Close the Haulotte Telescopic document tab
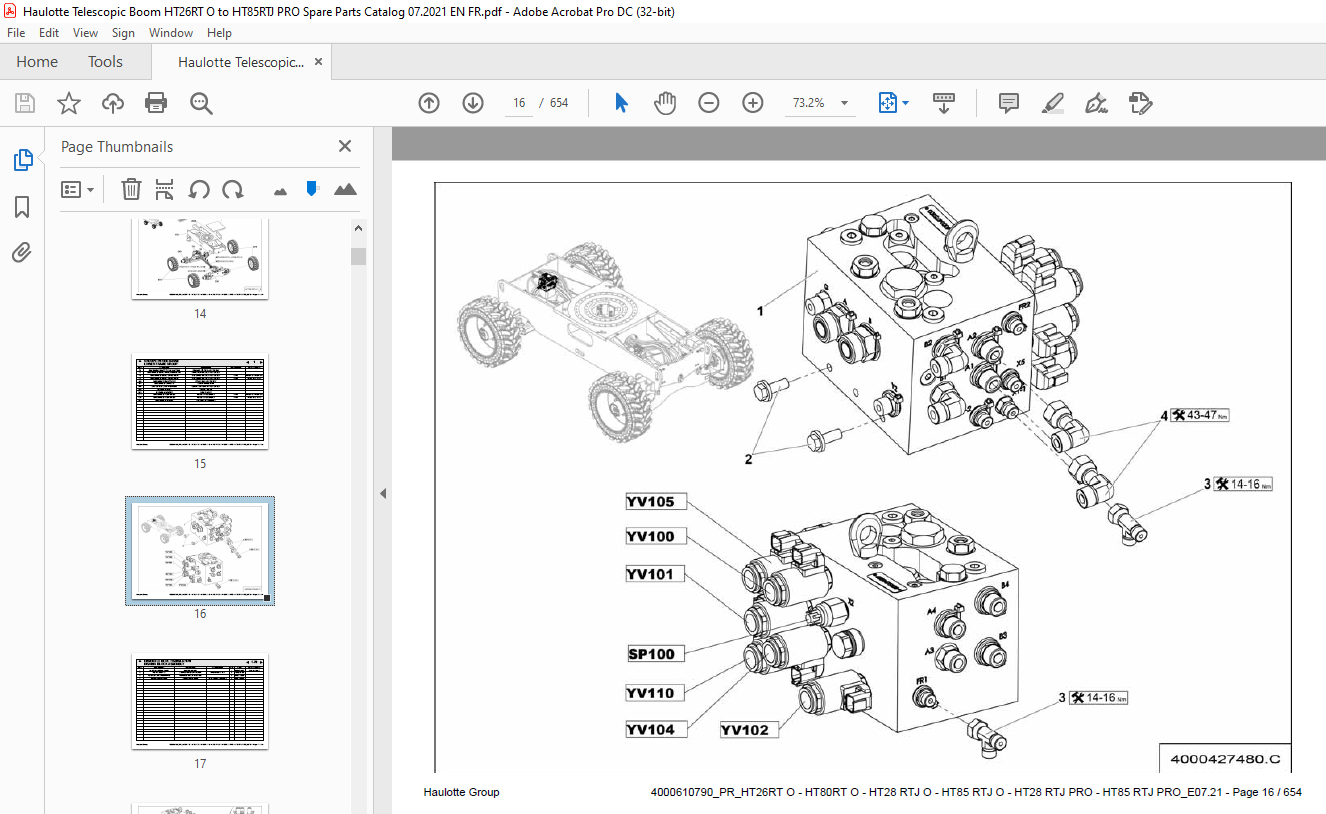This screenshot has height=814, width=1326. (x=318, y=62)
